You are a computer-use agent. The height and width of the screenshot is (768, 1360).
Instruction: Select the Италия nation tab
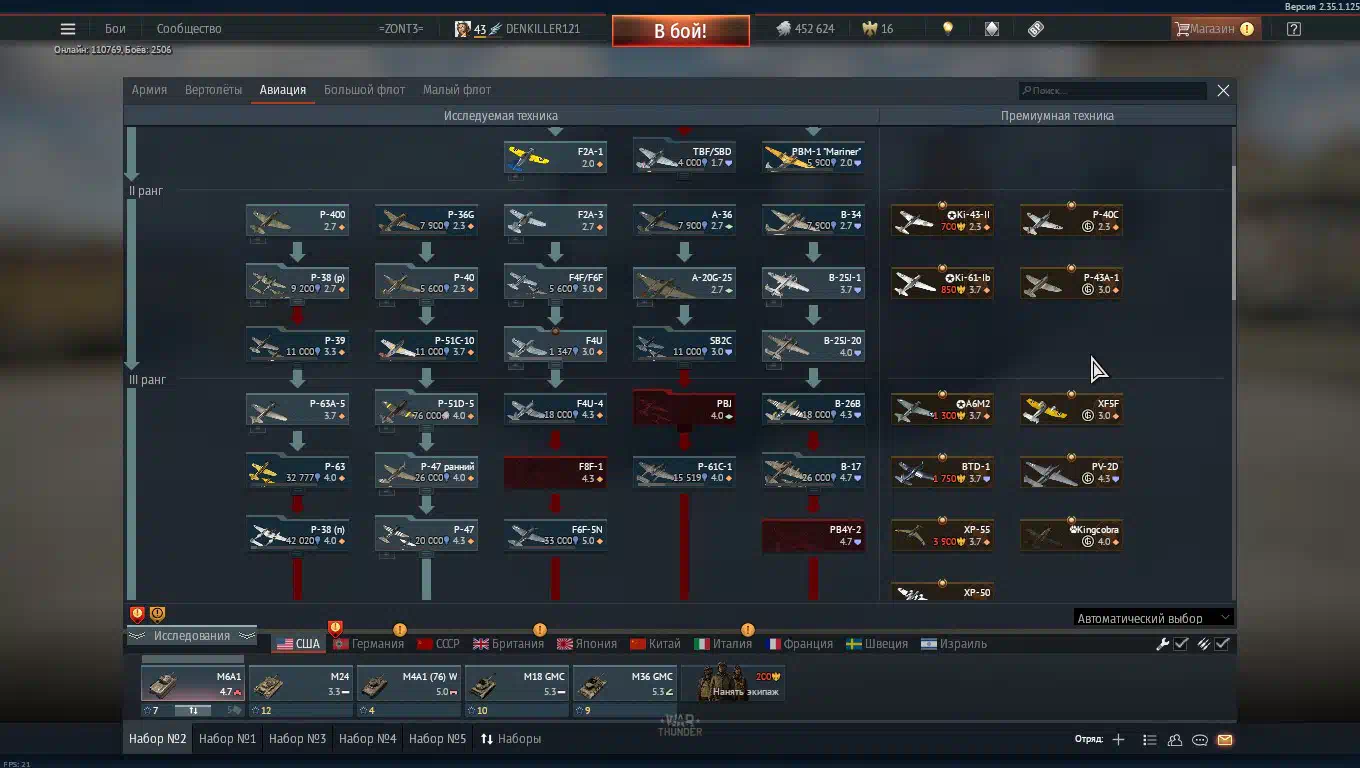pos(723,644)
